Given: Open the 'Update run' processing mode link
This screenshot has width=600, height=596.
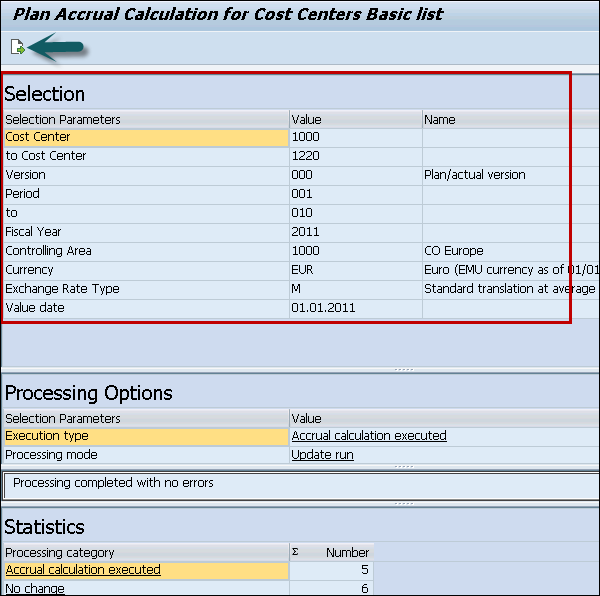Looking at the screenshot, I should pyautogui.click(x=322, y=455).
